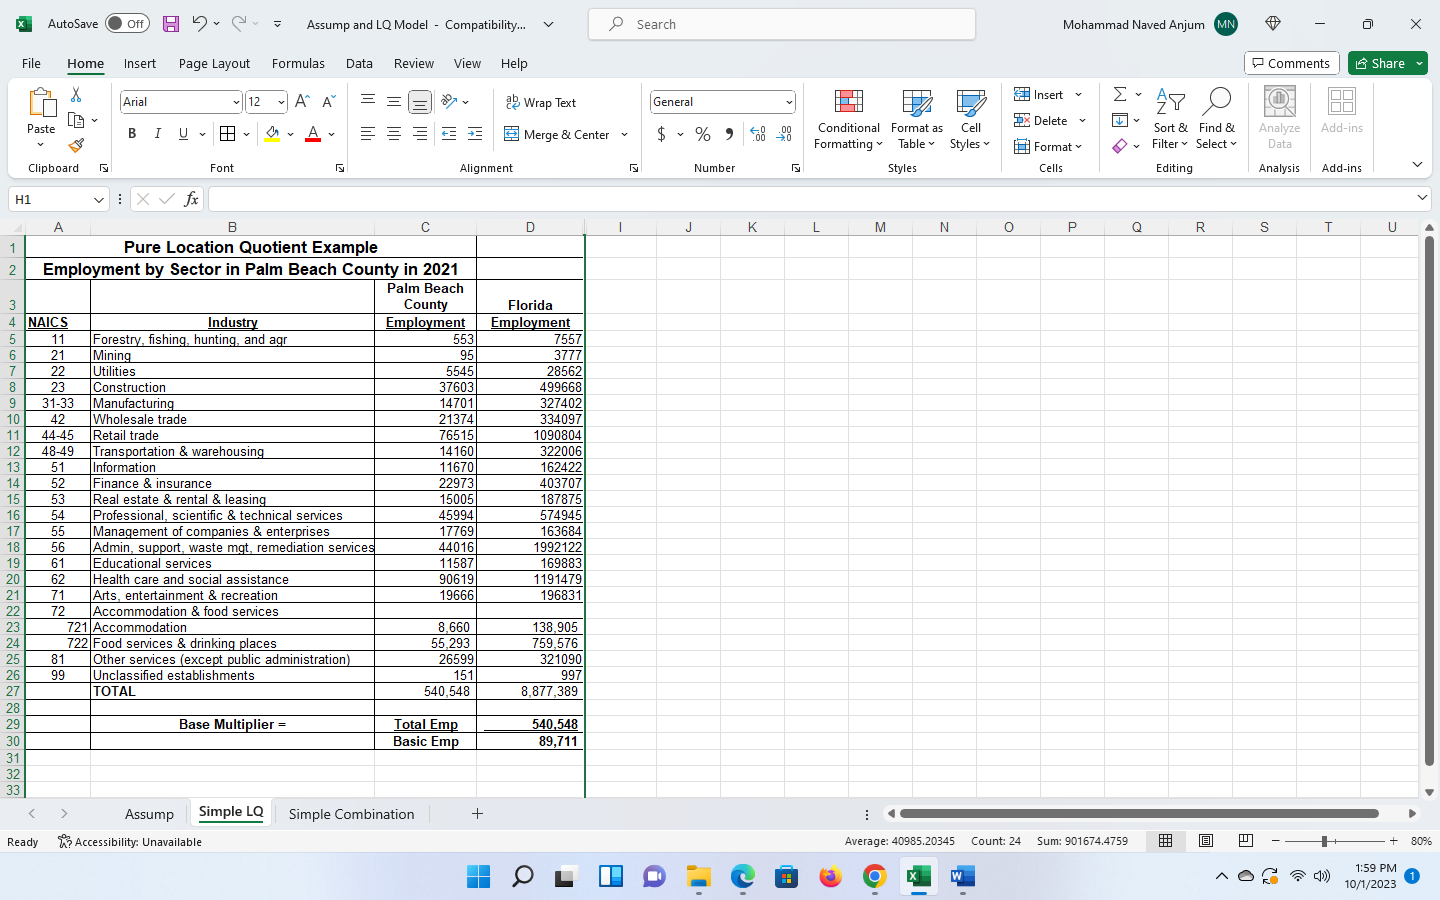The width and height of the screenshot is (1440, 900).
Task: Click the Merge & Center button
Action: click(x=557, y=135)
